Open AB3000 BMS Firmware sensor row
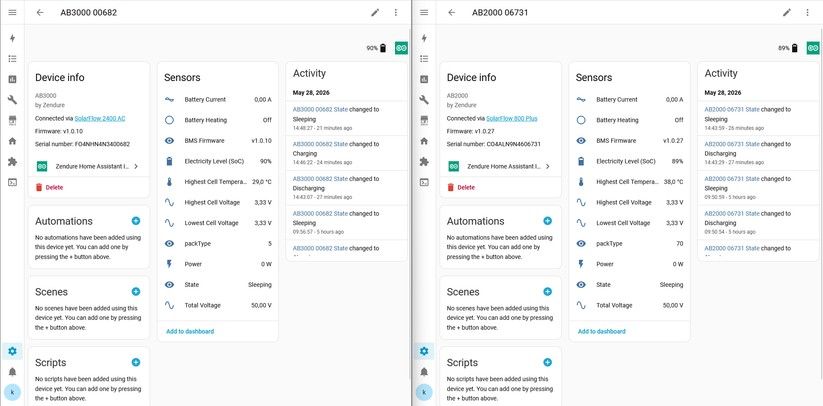The image size is (823, 406). tap(218, 141)
